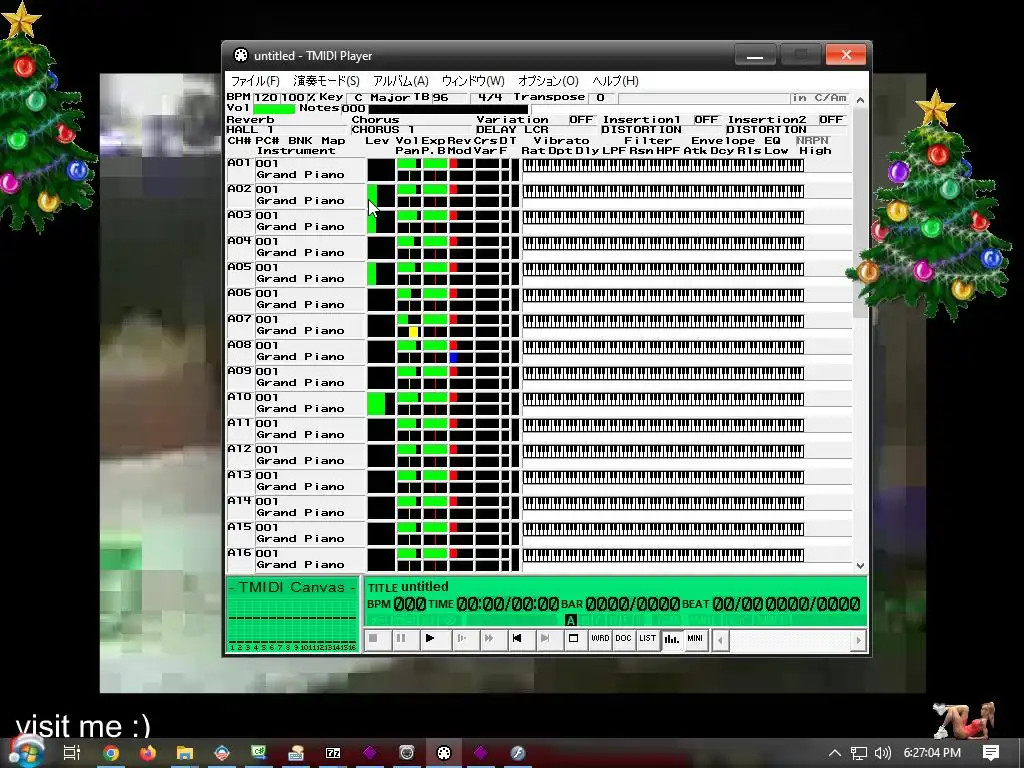Click the A05 channel level meter
The height and width of the screenshot is (768, 1024).
381,274
